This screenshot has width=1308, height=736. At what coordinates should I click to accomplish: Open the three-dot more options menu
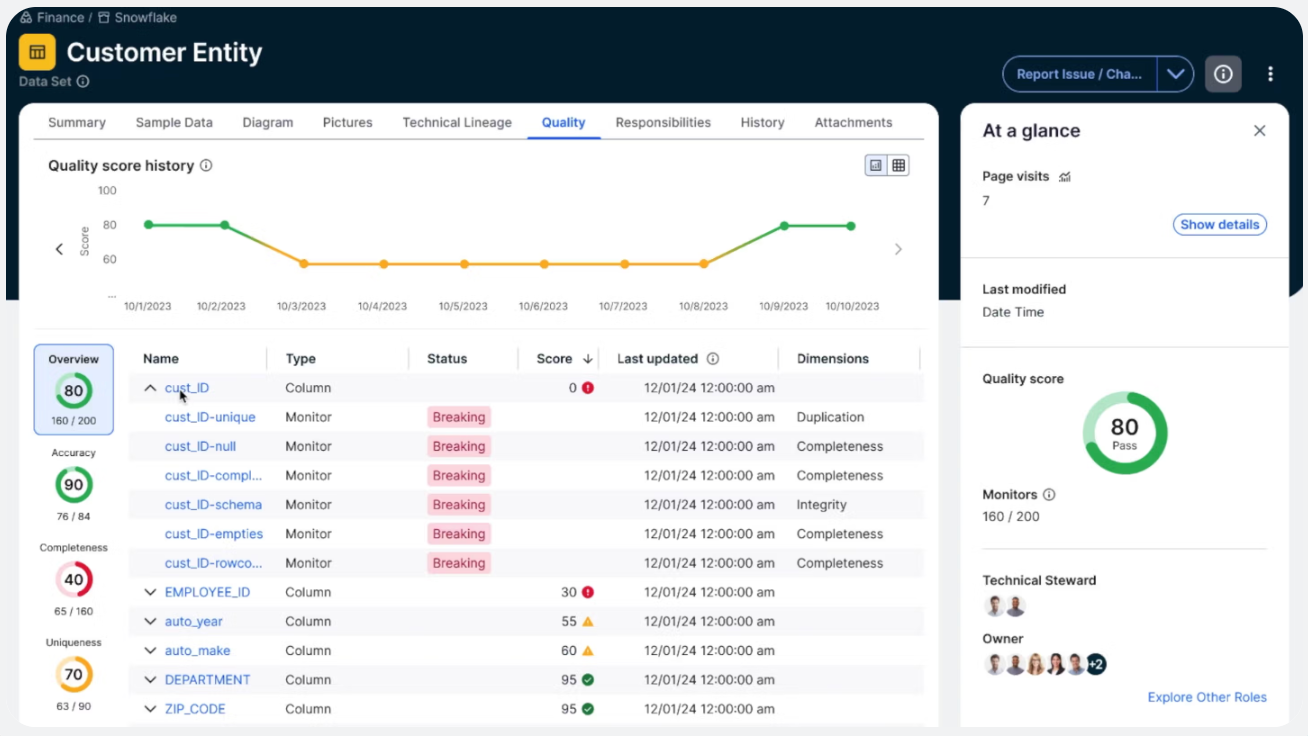(x=1270, y=74)
